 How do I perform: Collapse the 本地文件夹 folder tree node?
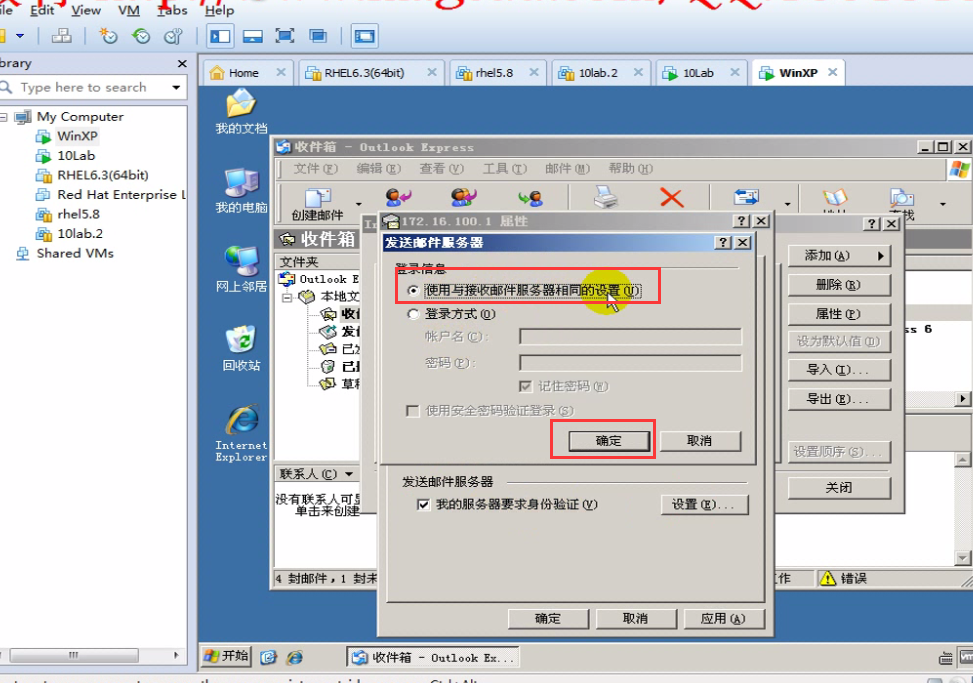[287, 297]
